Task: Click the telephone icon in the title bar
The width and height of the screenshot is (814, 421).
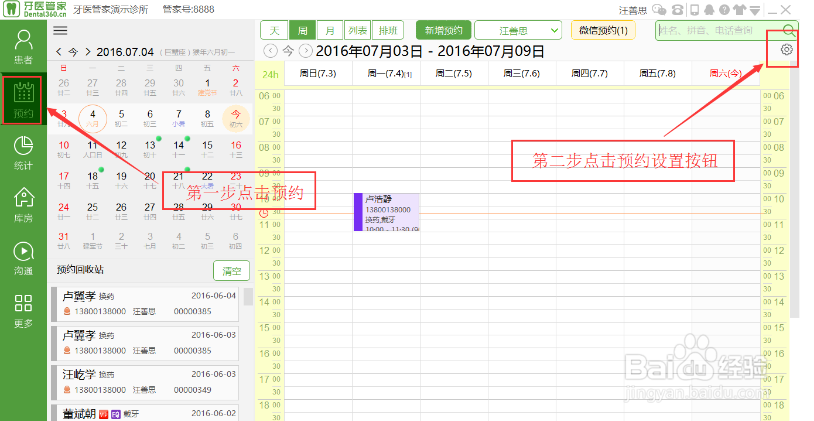Action: point(677,9)
